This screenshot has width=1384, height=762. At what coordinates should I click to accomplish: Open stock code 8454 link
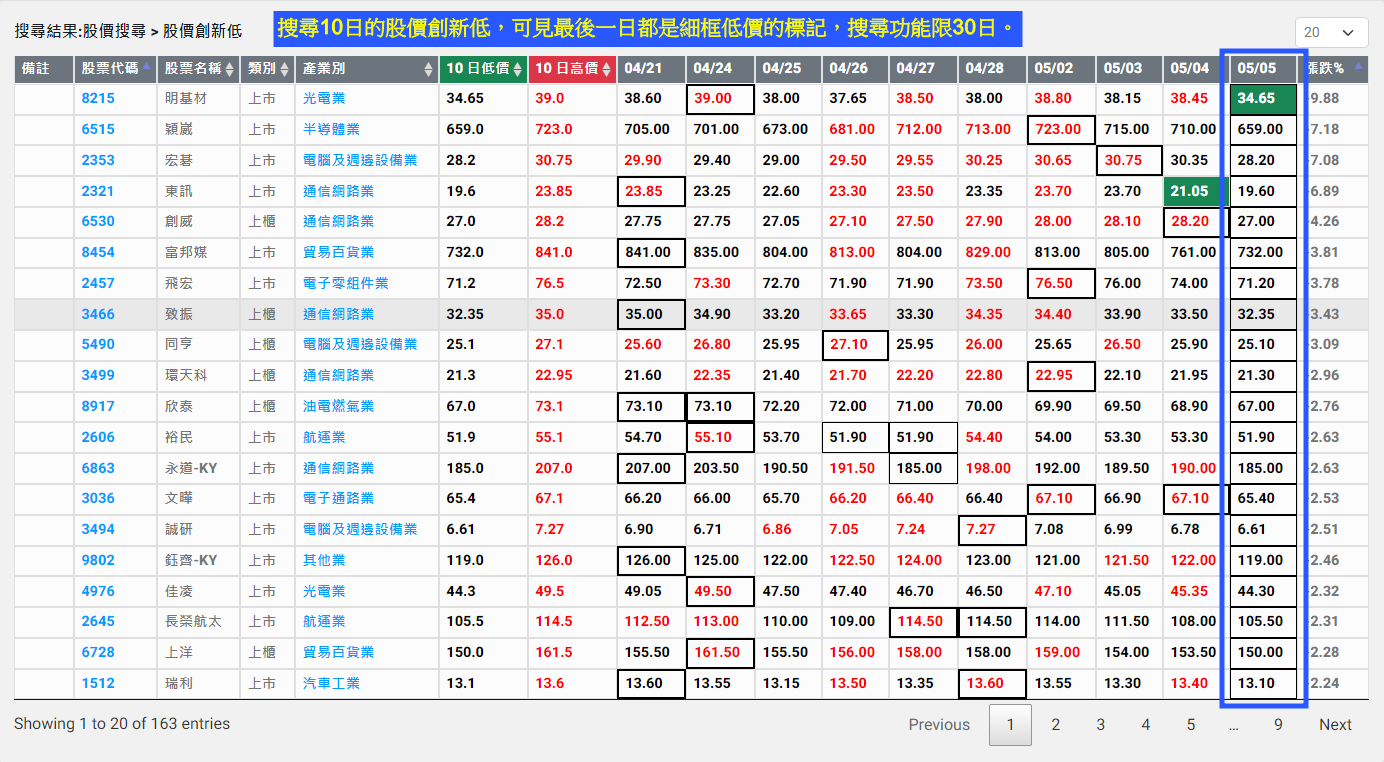(x=98, y=252)
